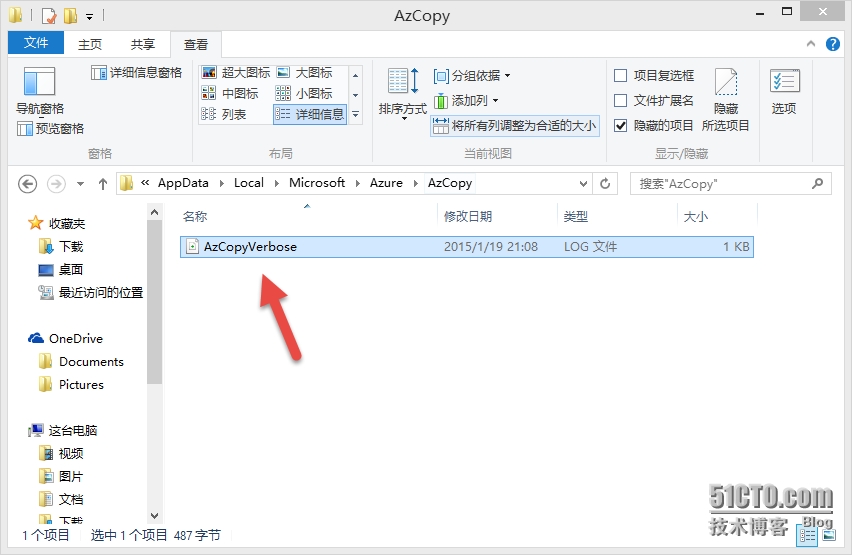
Task: Switch to the 共享 ribbon tab
Action: click(x=143, y=44)
